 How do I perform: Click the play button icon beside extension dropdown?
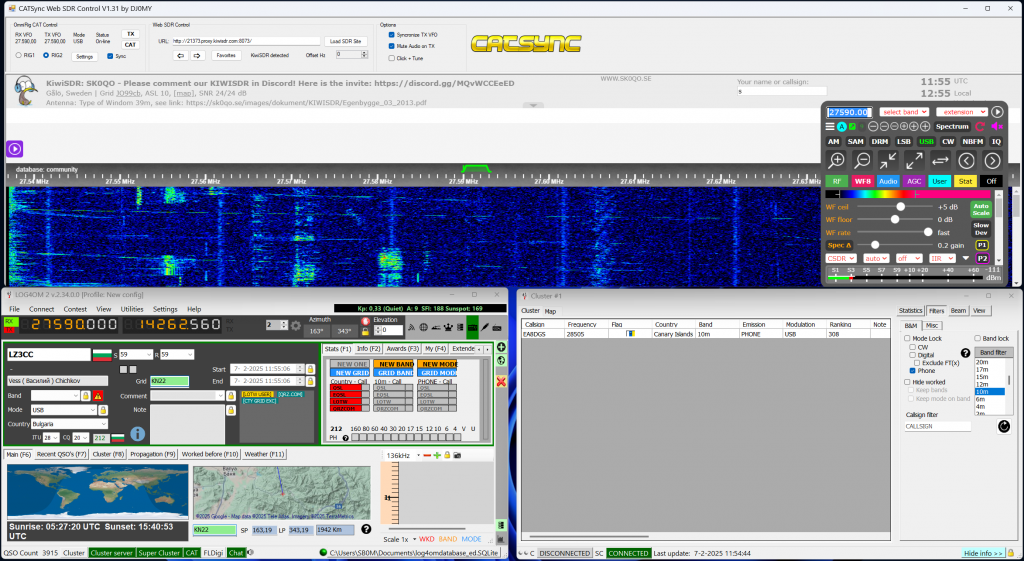tap(997, 112)
